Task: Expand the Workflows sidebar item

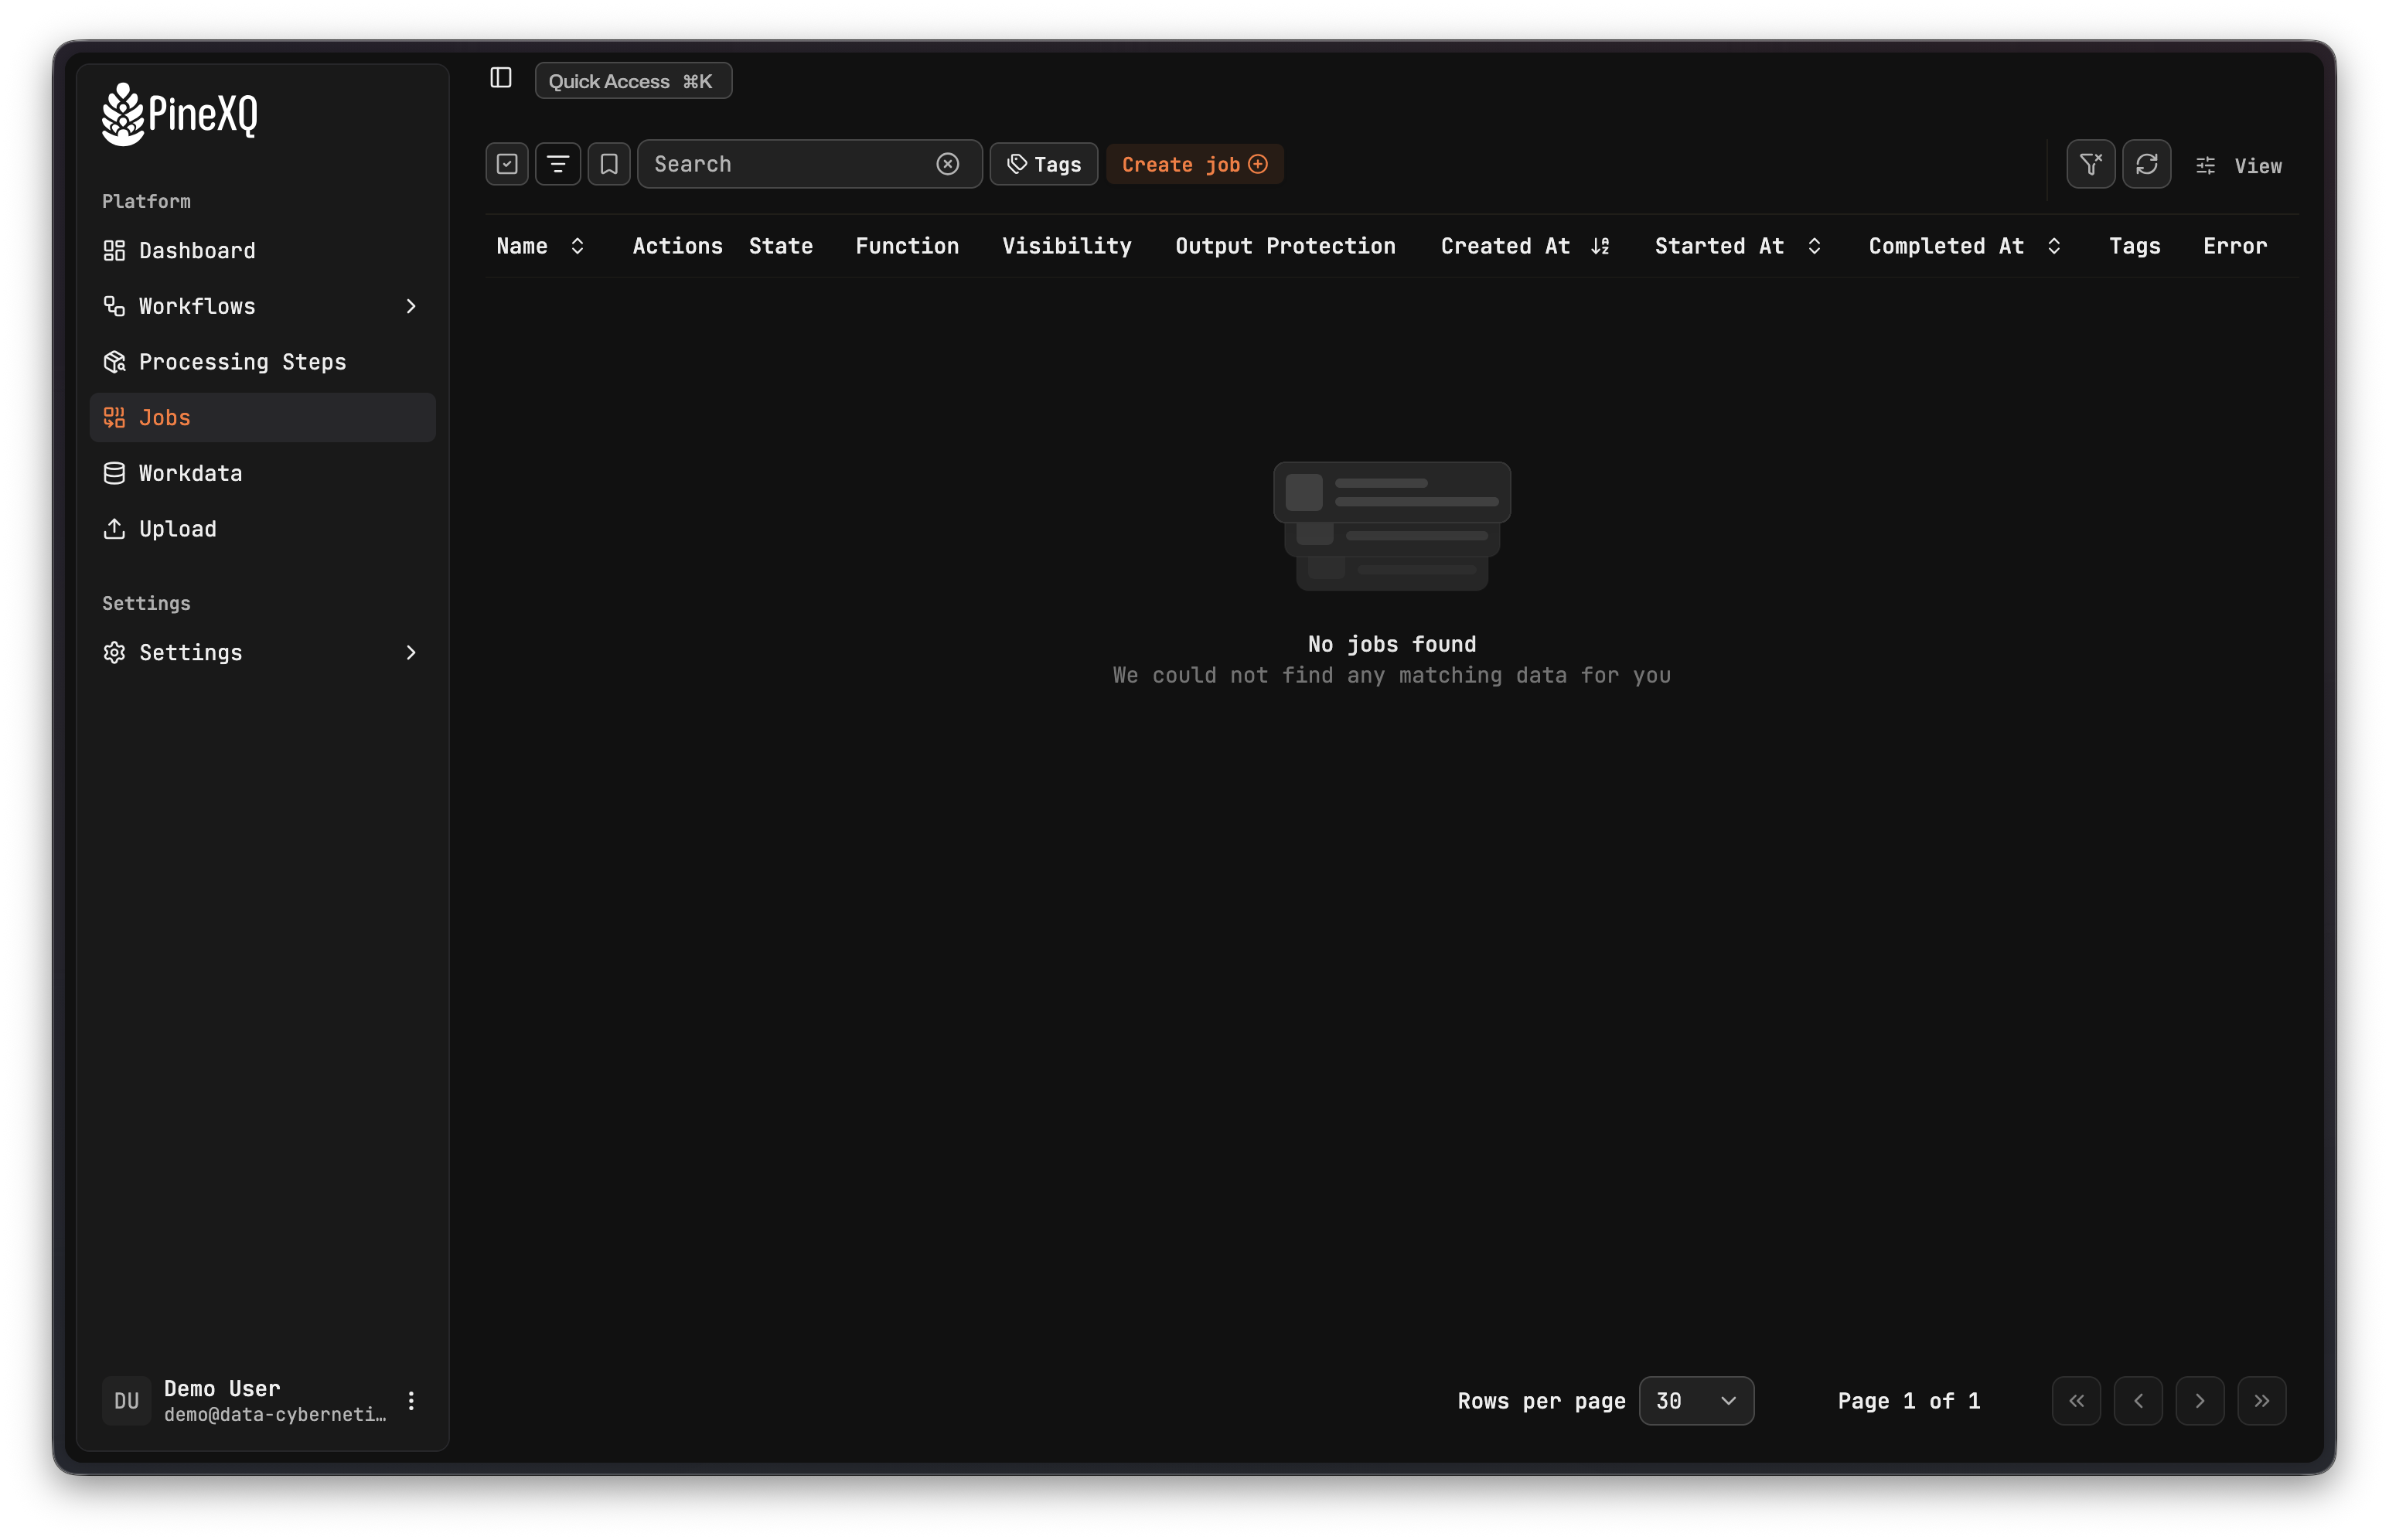Action: pyautogui.click(x=410, y=306)
